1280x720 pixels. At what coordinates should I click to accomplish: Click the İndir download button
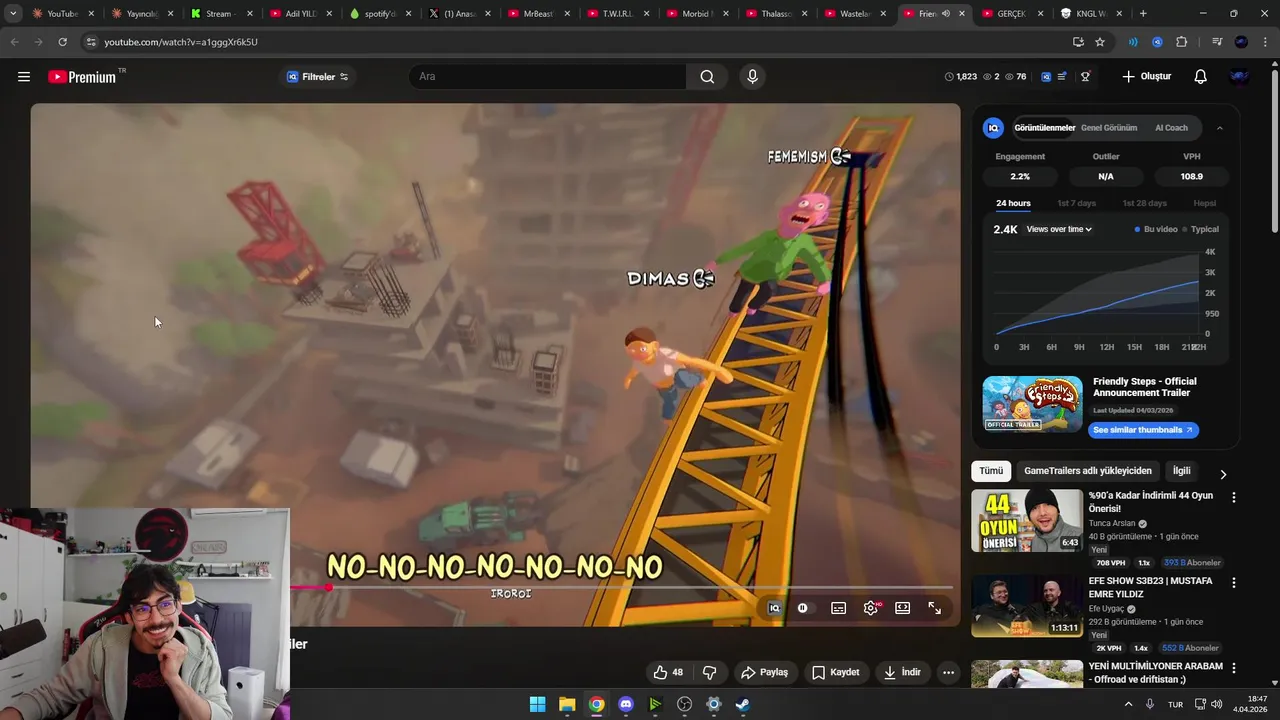[901, 672]
